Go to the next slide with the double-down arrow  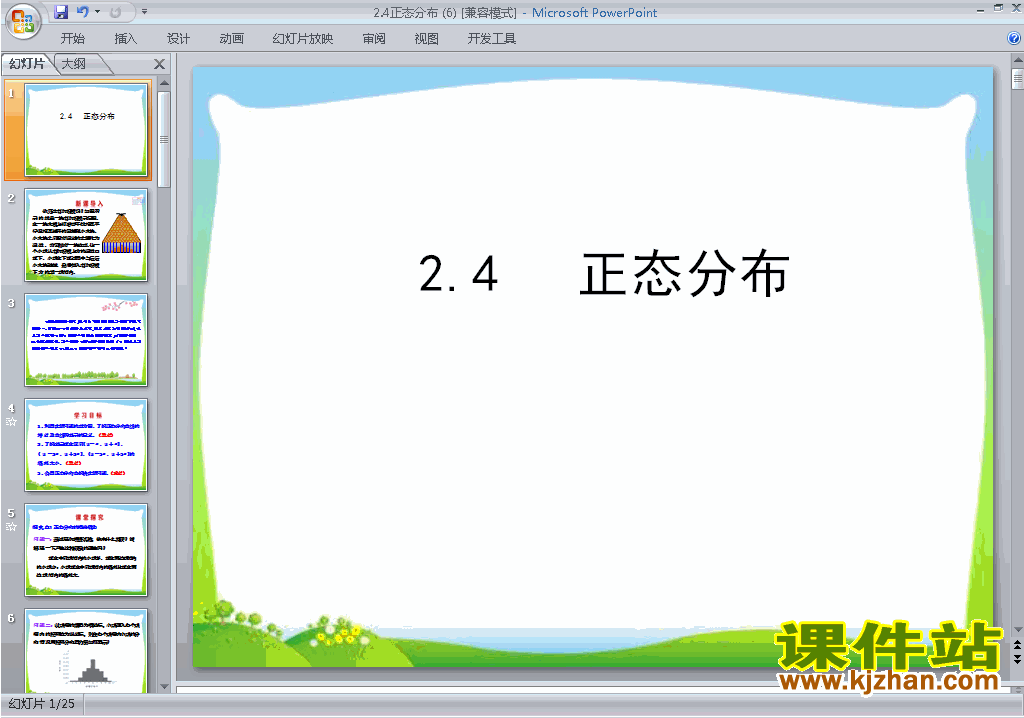point(1017,659)
